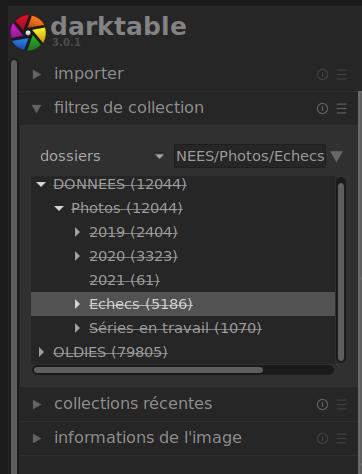The image size is (362, 474).
Task: Open the dossiers filter type dropdown
Action: click(102, 156)
